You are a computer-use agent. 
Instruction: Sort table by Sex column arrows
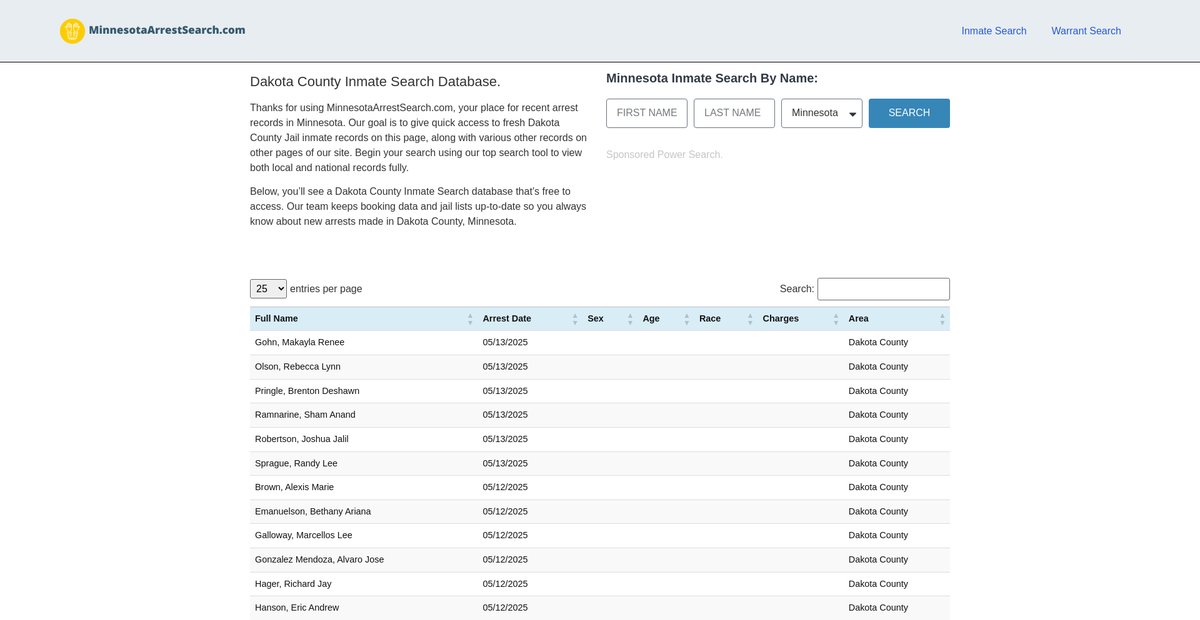[x=630, y=319]
